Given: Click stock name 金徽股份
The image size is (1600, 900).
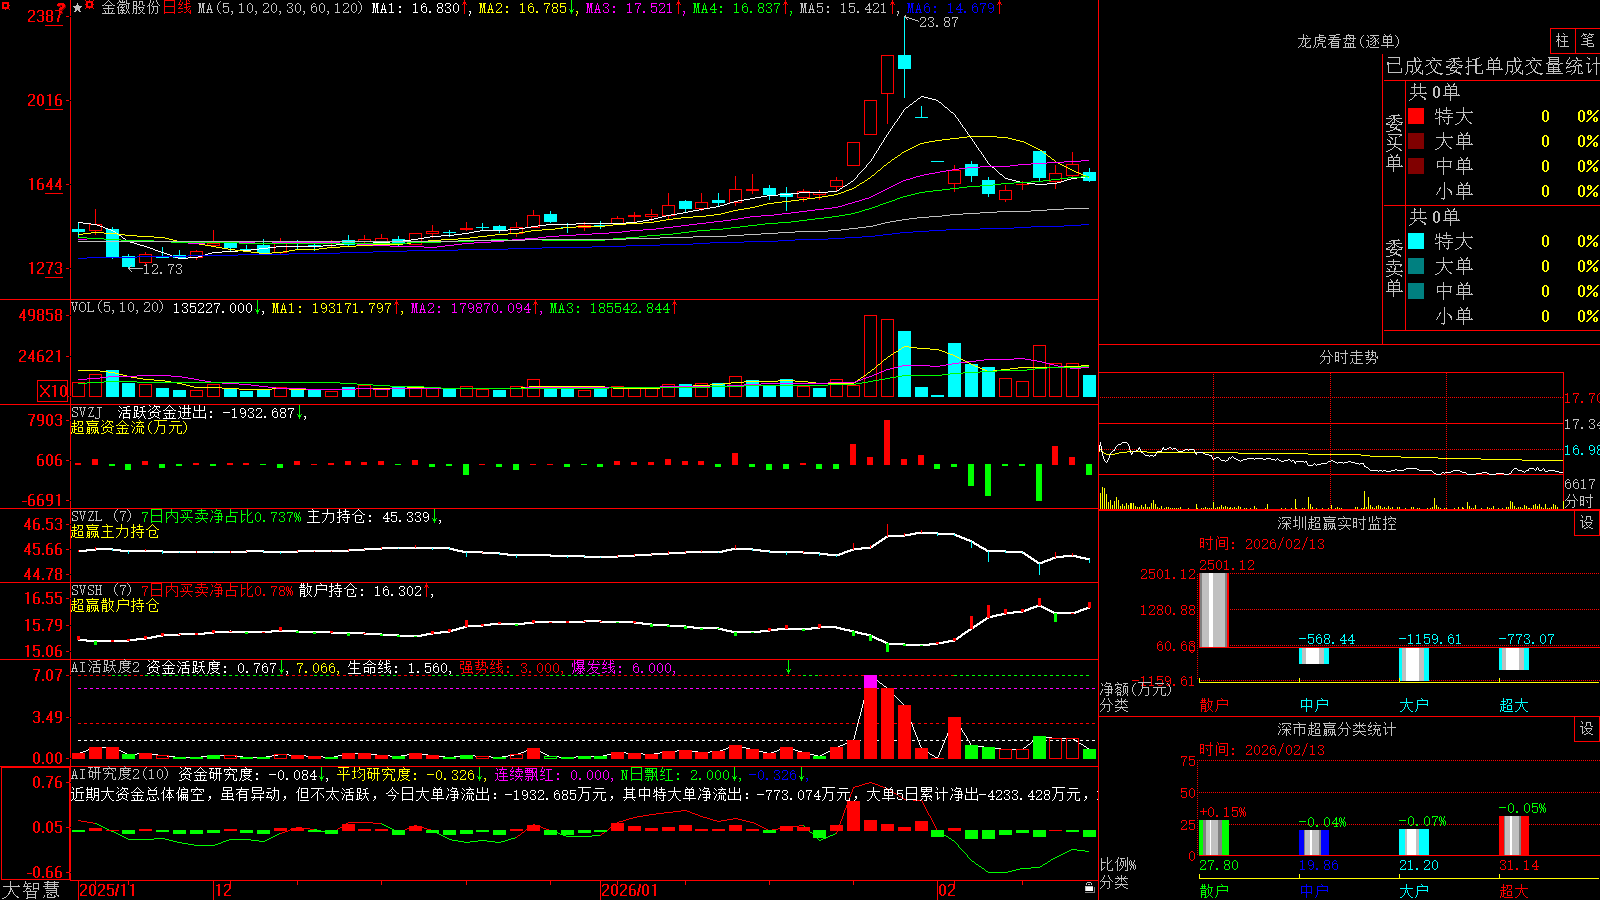Looking at the screenshot, I should [x=130, y=8].
